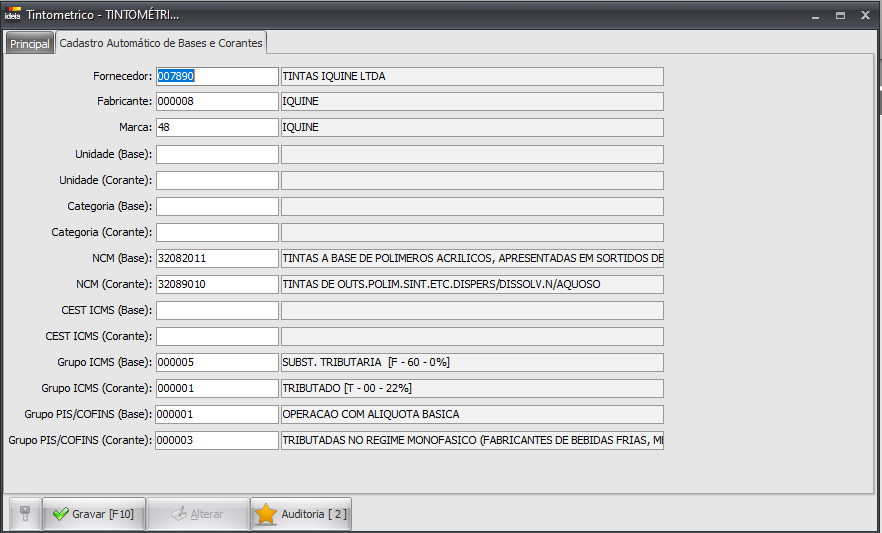Click the Unidade (Corante) input box
The height and width of the screenshot is (533, 882).
tap(217, 180)
